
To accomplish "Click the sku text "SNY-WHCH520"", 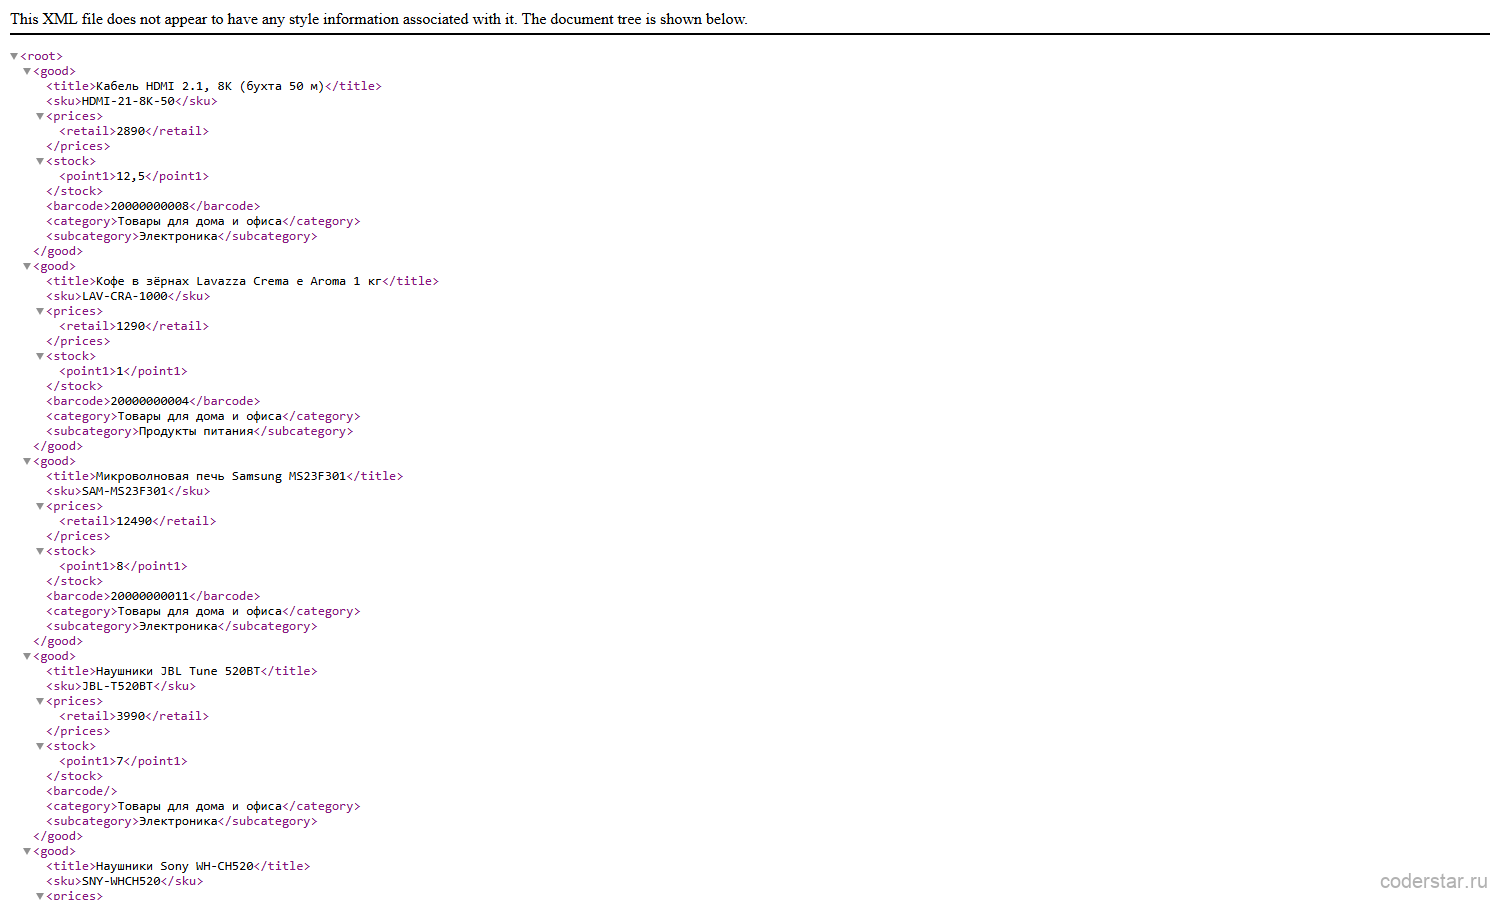I will pyautogui.click(x=122, y=881).
